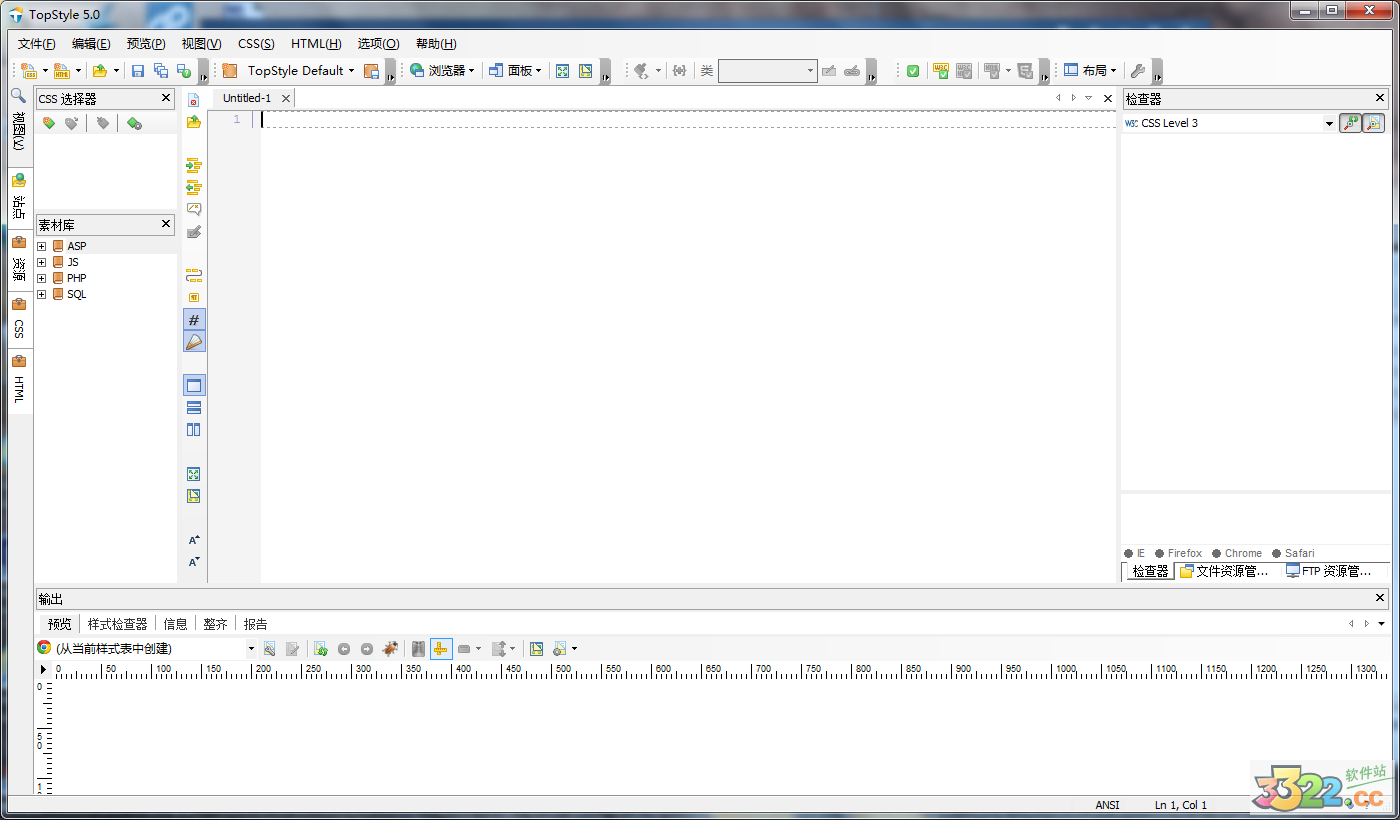This screenshot has width=1400, height=820.
Task: Open the CSS sidebar tab
Action: [x=18, y=320]
